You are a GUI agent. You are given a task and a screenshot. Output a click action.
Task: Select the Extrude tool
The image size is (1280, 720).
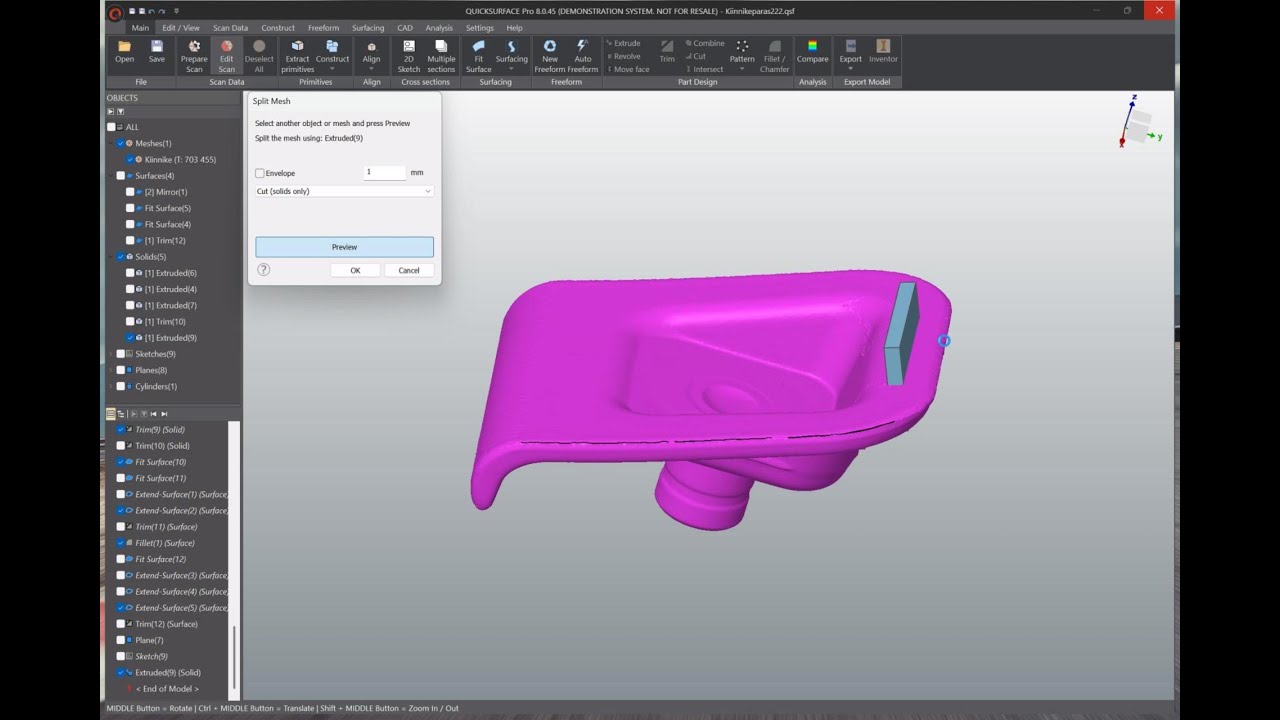pyautogui.click(x=625, y=44)
